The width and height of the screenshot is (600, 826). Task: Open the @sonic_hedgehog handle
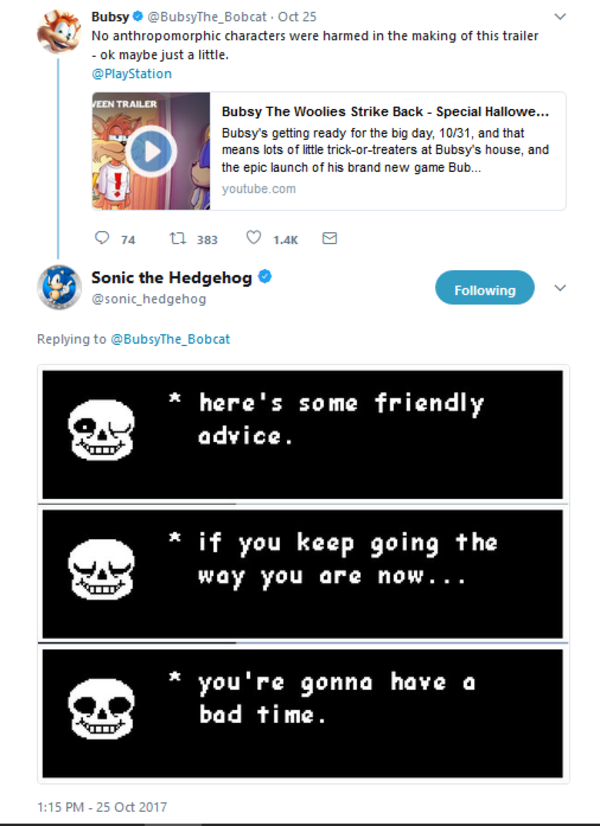coord(149,299)
